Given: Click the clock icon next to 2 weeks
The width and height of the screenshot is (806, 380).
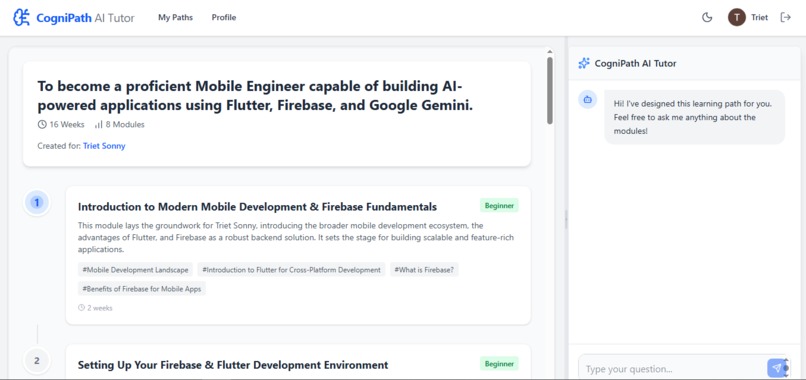Looking at the screenshot, I should (x=81, y=308).
